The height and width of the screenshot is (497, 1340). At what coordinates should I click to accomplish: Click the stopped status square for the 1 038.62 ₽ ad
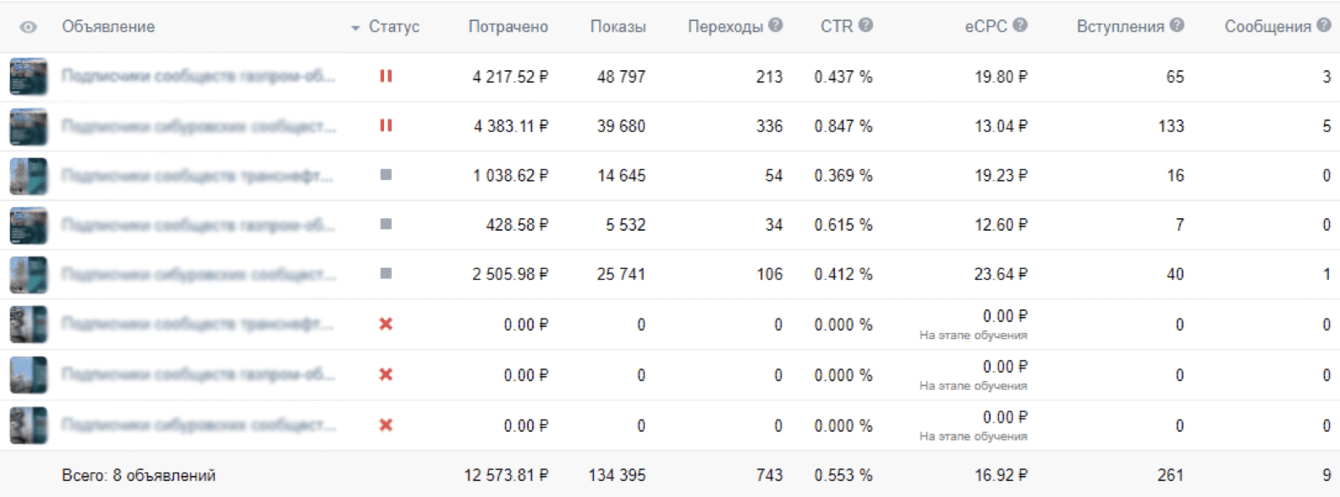pos(386,175)
